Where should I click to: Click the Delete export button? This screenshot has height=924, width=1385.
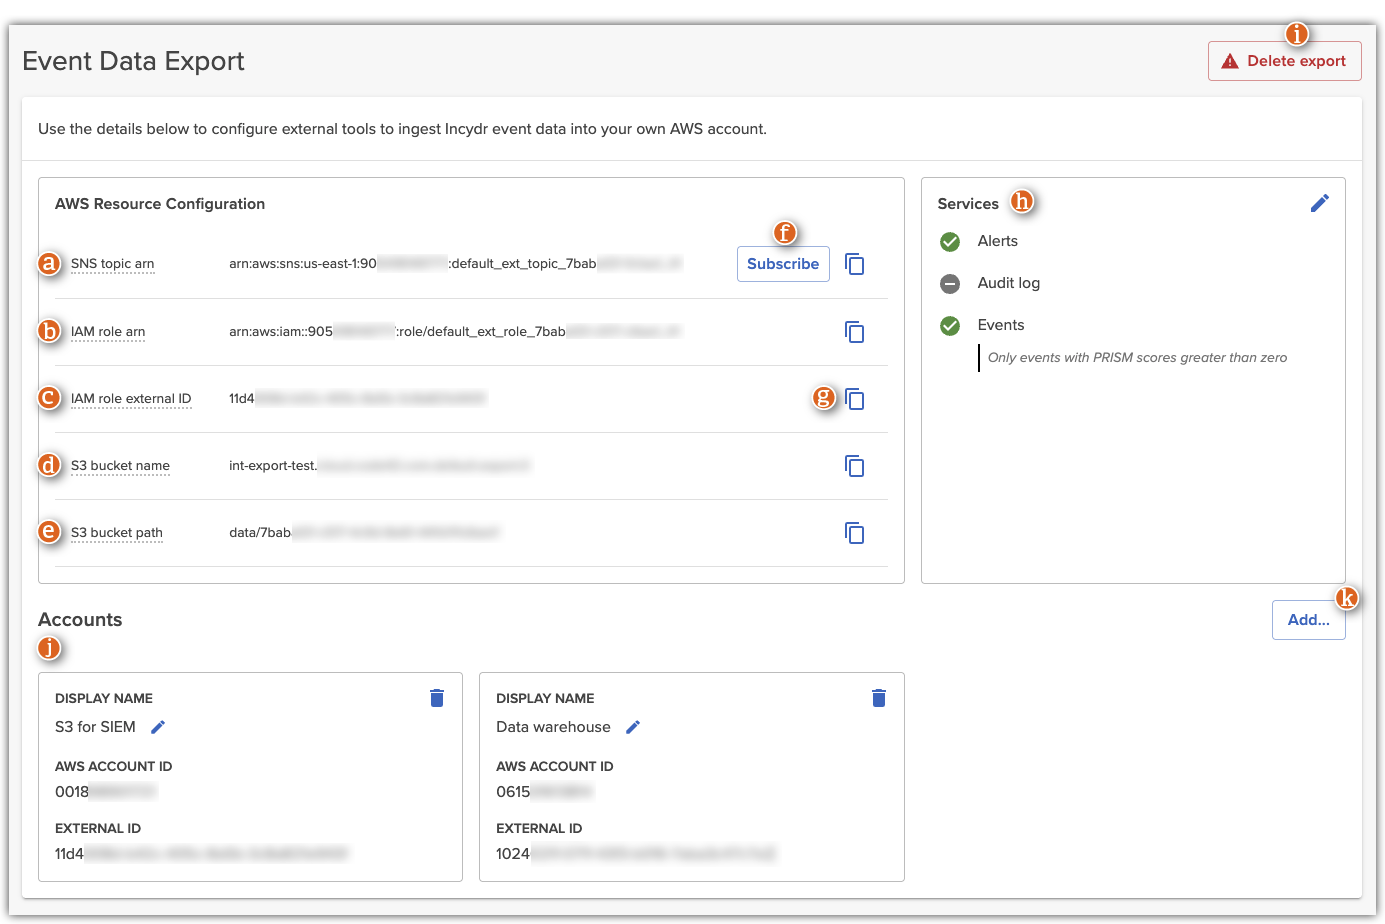[x=1284, y=60]
